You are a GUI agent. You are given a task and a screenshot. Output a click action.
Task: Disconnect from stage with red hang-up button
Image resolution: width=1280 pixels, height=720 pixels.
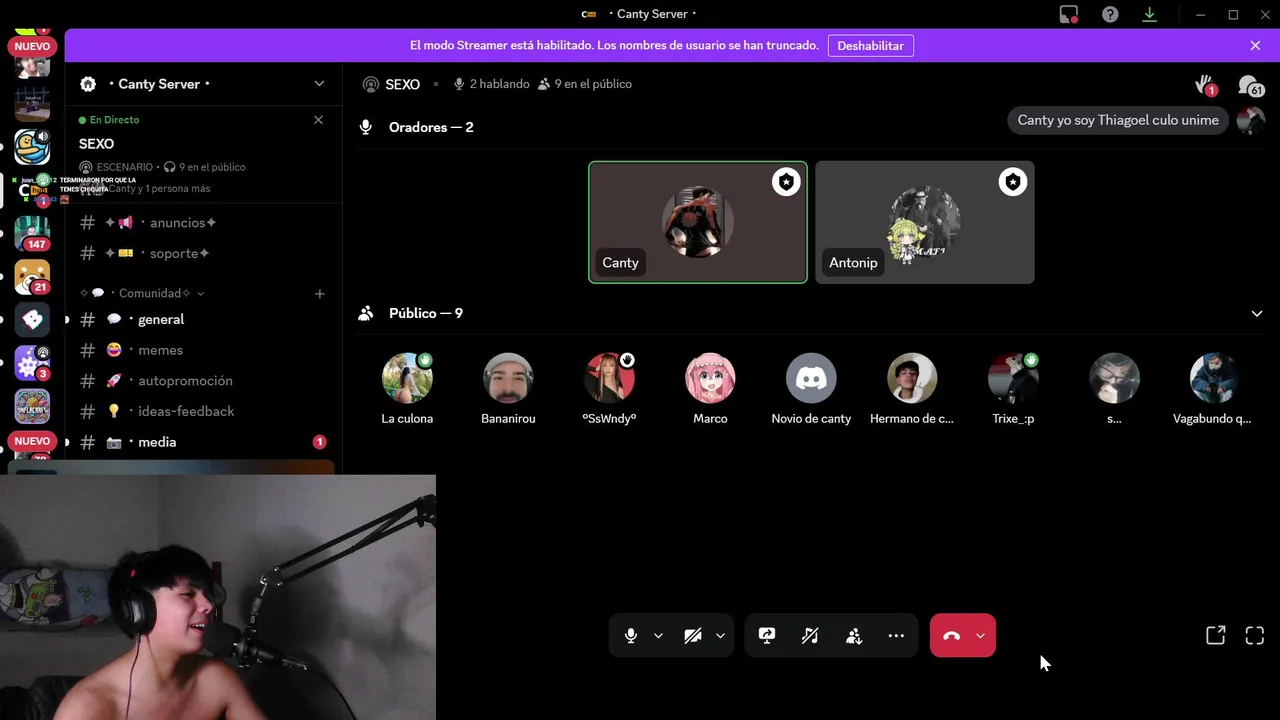pos(951,636)
